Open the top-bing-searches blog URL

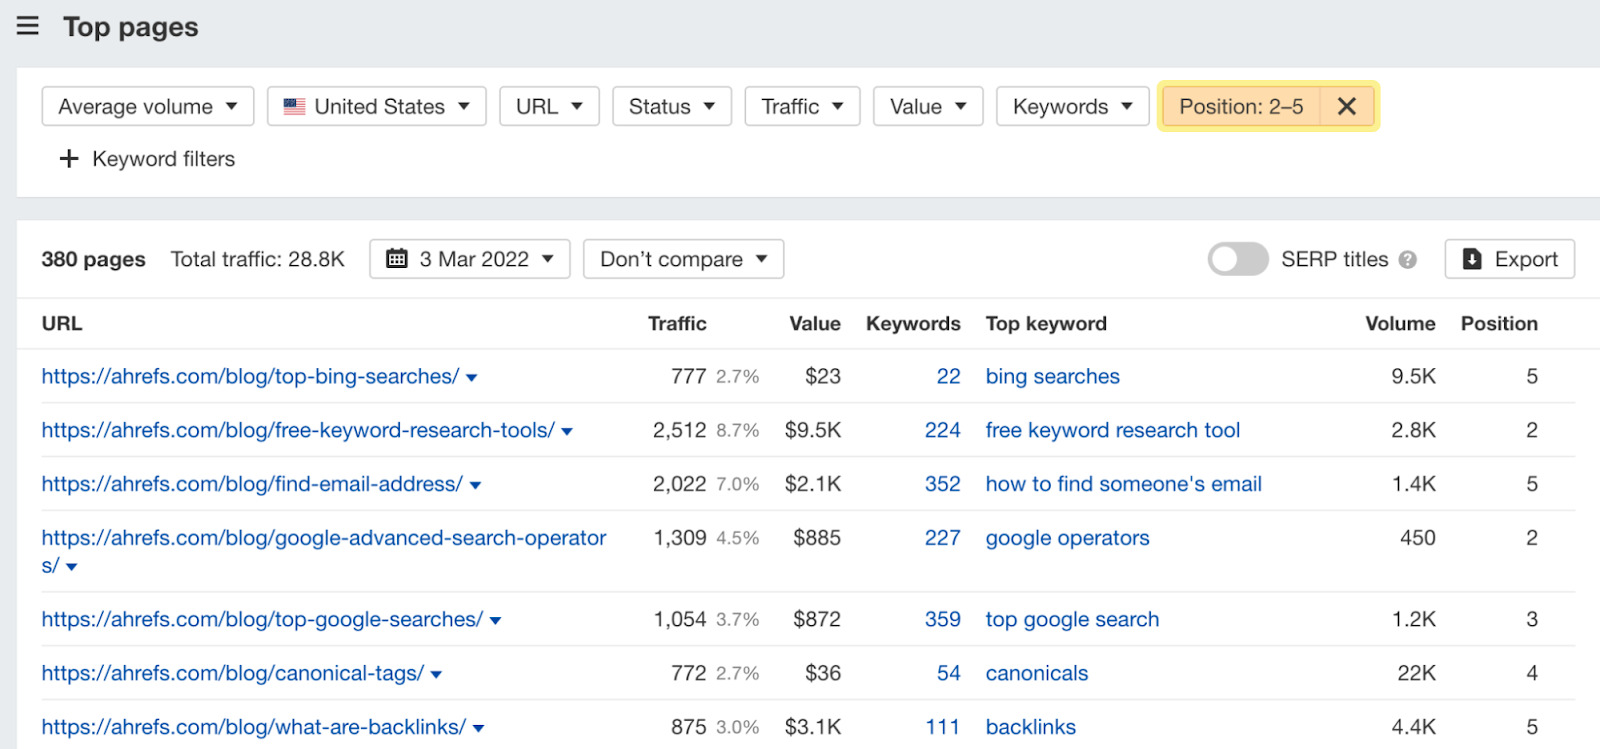(x=250, y=376)
